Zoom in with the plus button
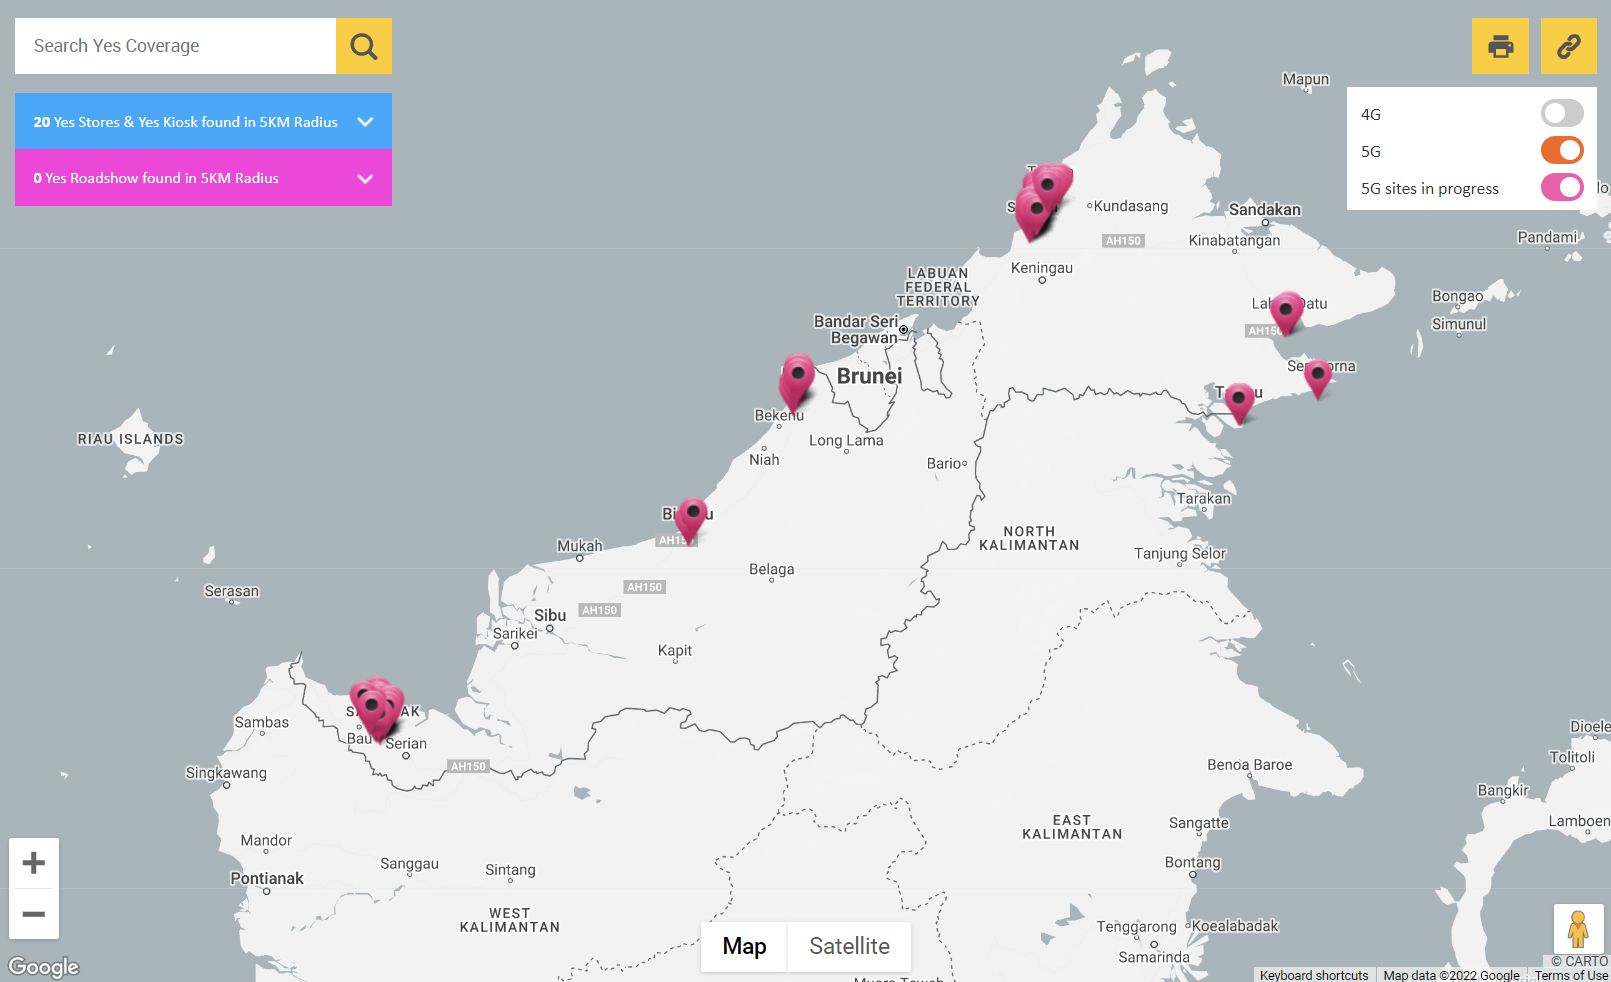Viewport: 1611px width, 982px height. tap(34, 863)
